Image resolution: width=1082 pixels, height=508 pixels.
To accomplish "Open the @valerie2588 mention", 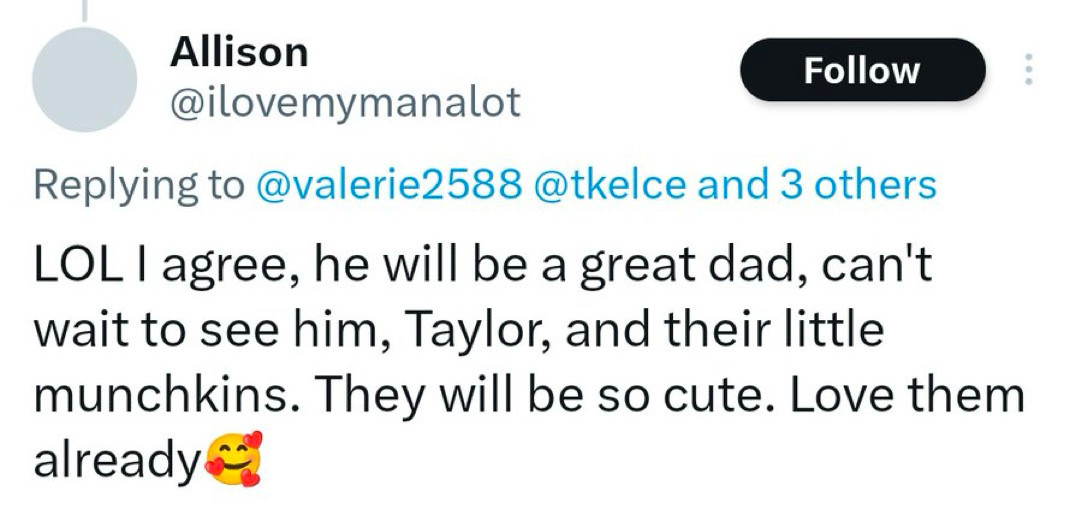I will pos(389,184).
